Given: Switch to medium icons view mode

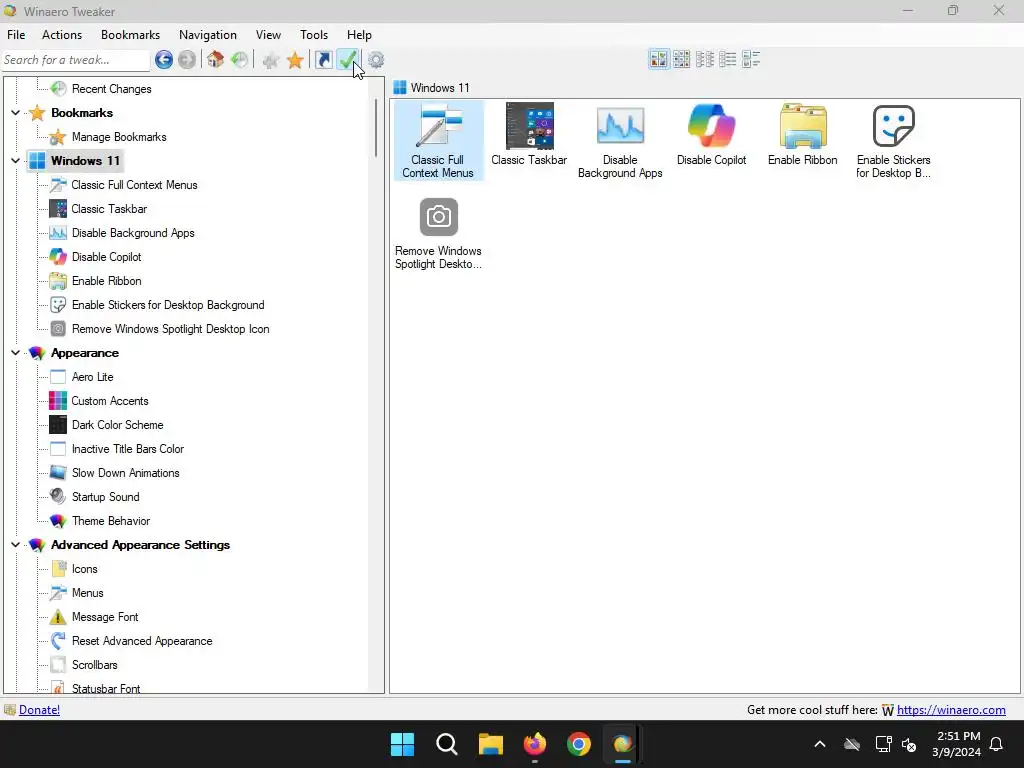Looking at the screenshot, I should (681, 59).
